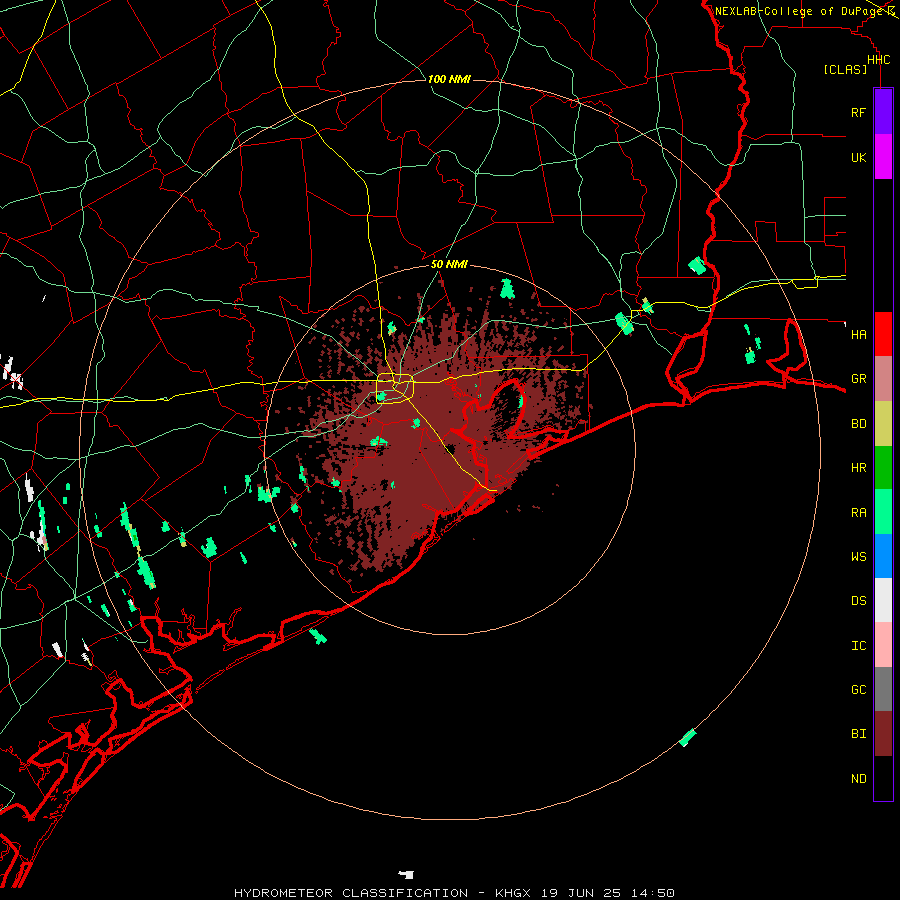Click the WS legend label

click(858, 556)
